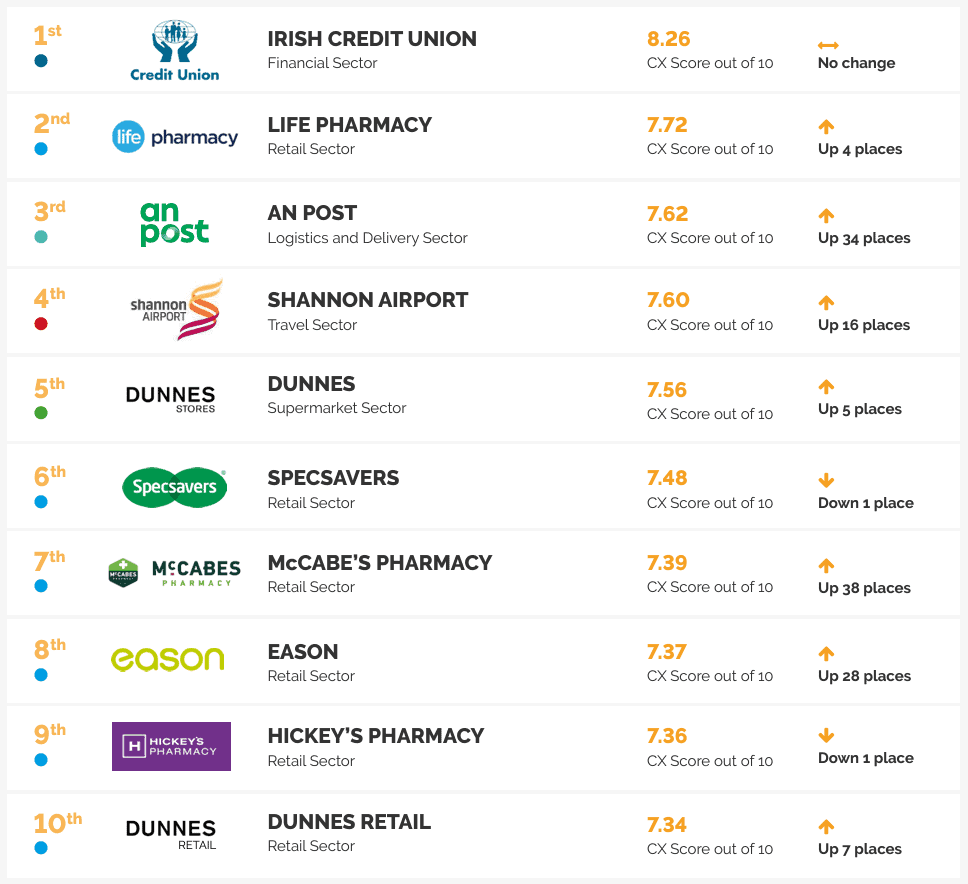968x884 pixels.
Task: Select the DUNNES RETAIL title
Action: [349, 822]
